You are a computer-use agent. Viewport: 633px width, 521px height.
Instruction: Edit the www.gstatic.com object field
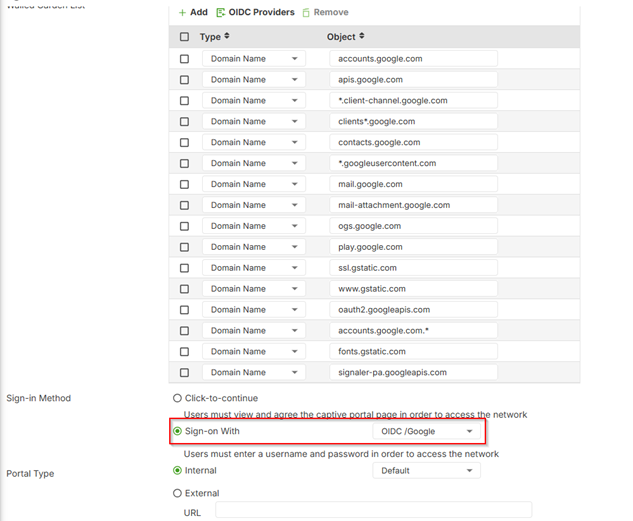point(413,289)
